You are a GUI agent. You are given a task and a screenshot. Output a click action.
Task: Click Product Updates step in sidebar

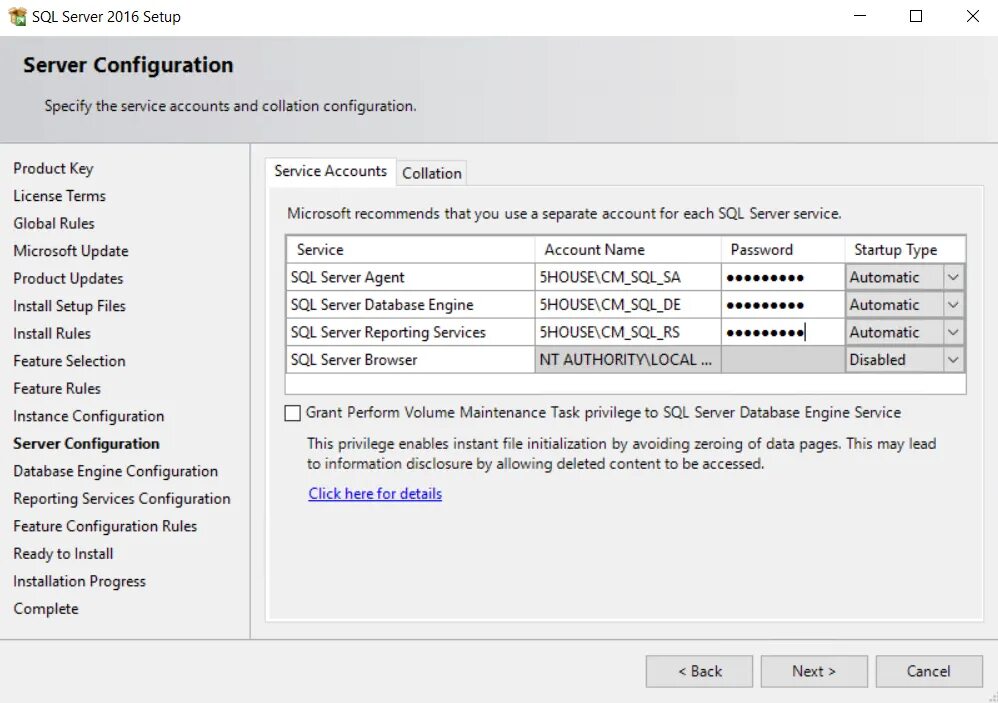coord(68,278)
